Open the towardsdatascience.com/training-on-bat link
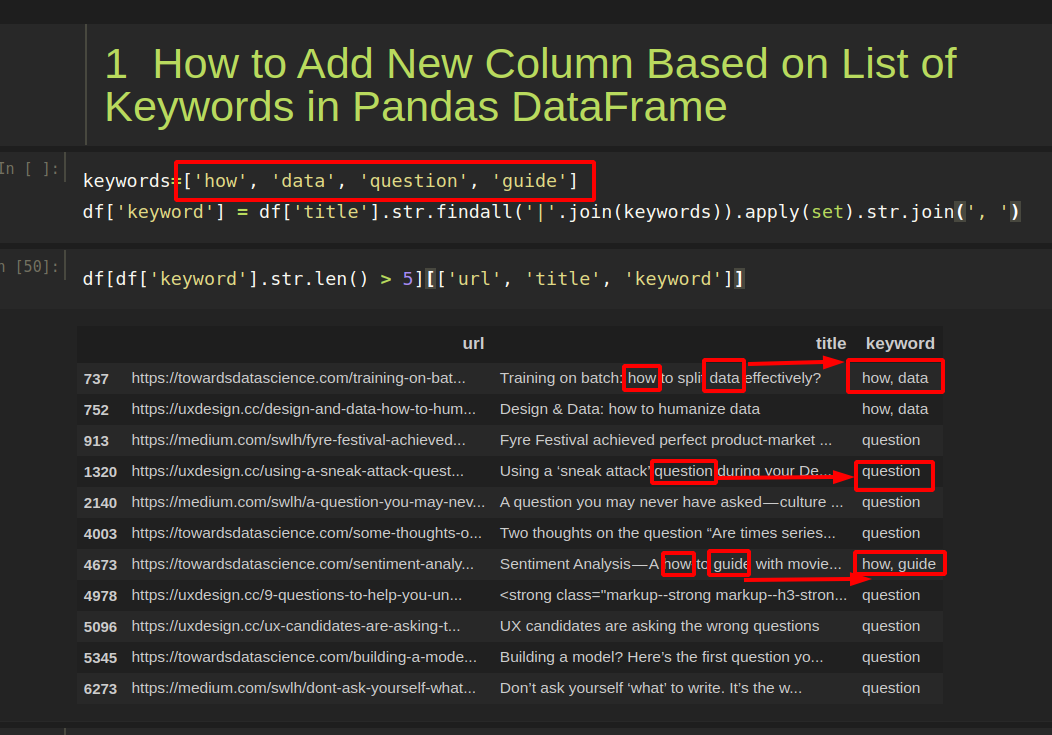1052x735 pixels. 297,377
